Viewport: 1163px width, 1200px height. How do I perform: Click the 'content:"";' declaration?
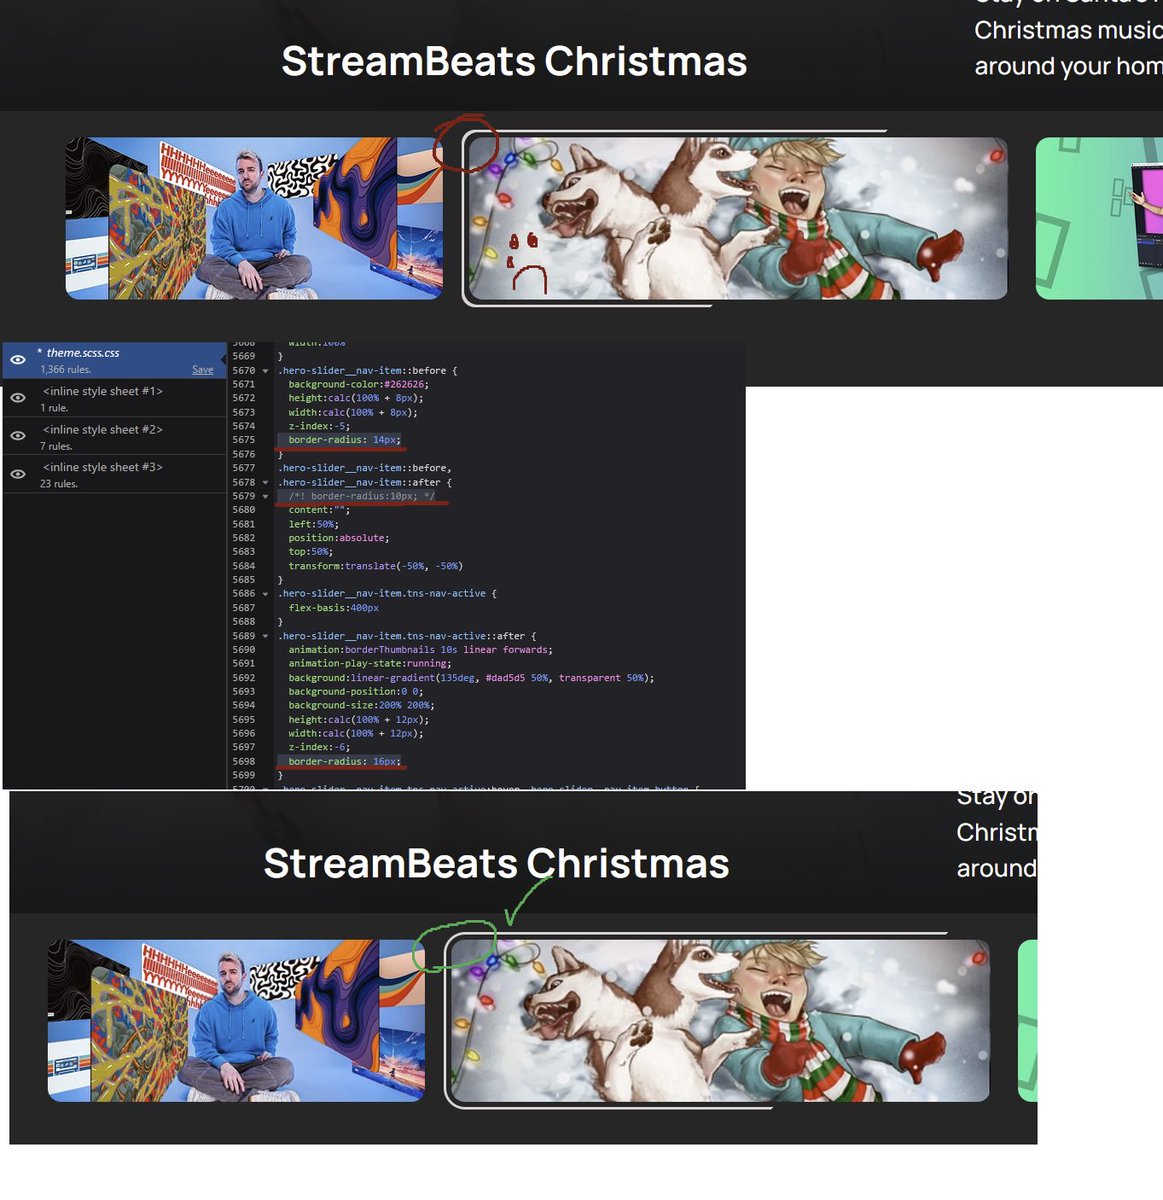[x=319, y=510]
